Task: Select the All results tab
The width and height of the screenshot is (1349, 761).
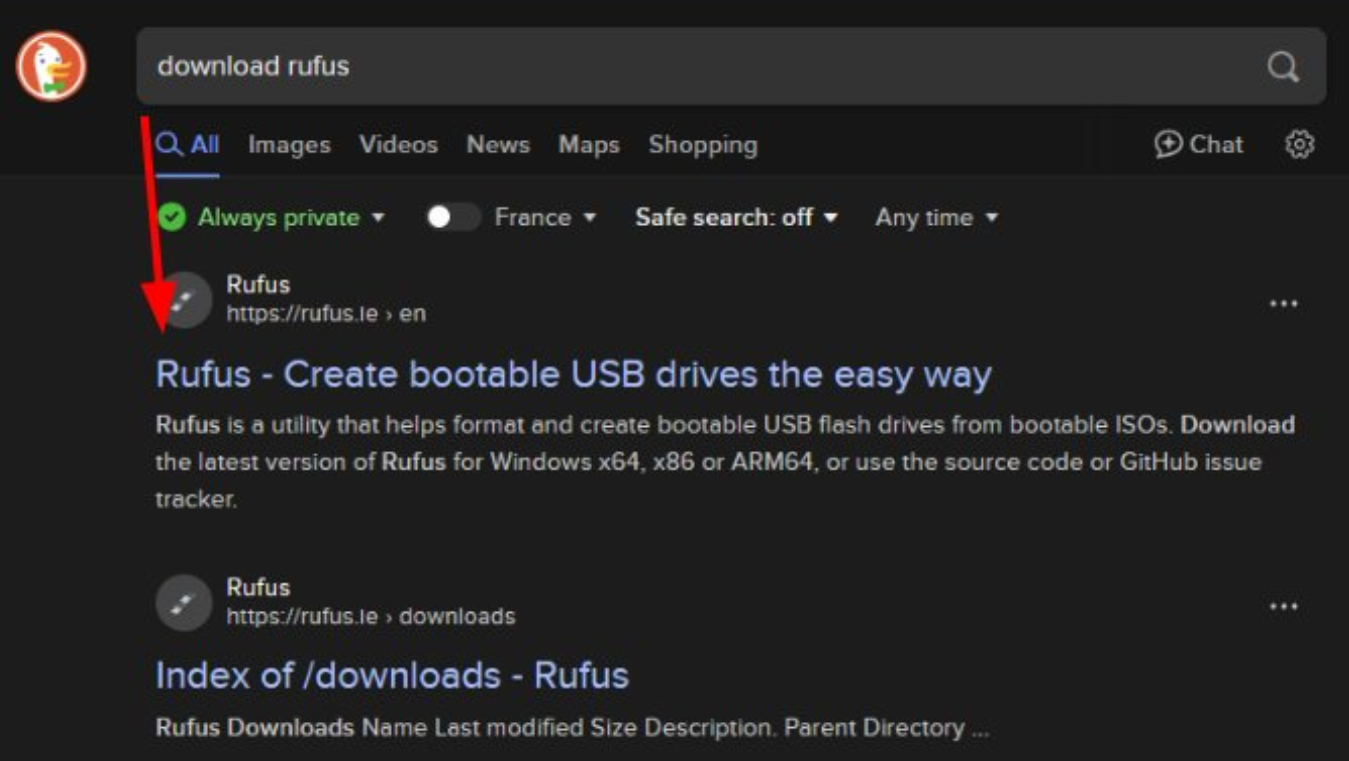Action: 187,144
